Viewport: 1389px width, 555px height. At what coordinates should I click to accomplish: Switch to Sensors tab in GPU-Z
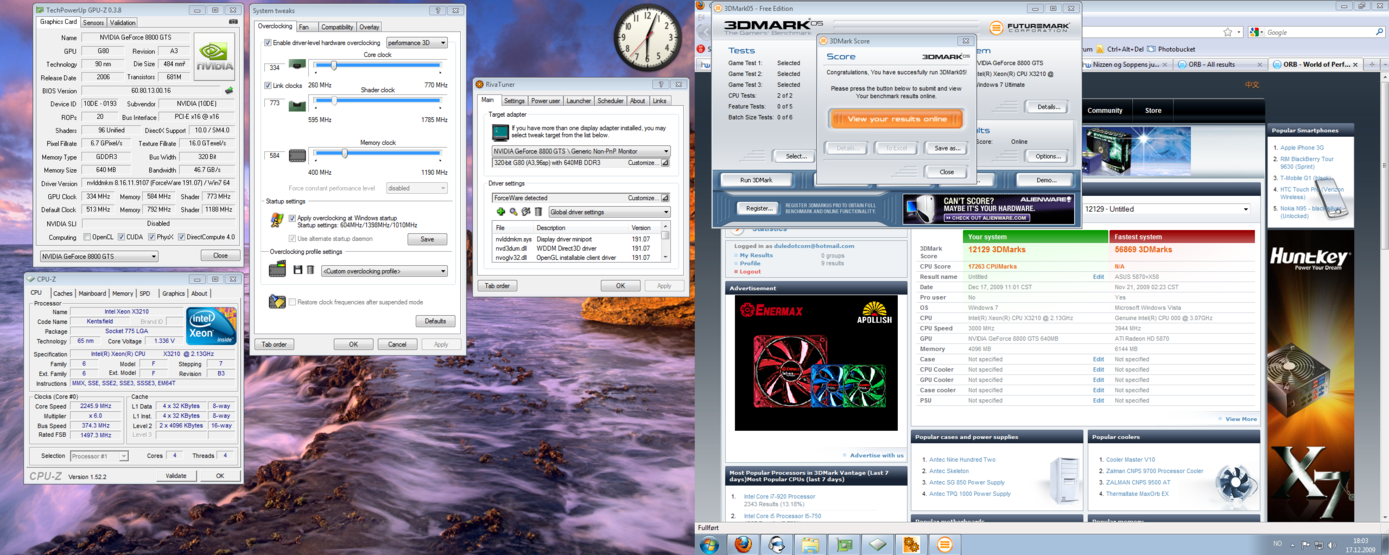pyautogui.click(x=93, y=22)
